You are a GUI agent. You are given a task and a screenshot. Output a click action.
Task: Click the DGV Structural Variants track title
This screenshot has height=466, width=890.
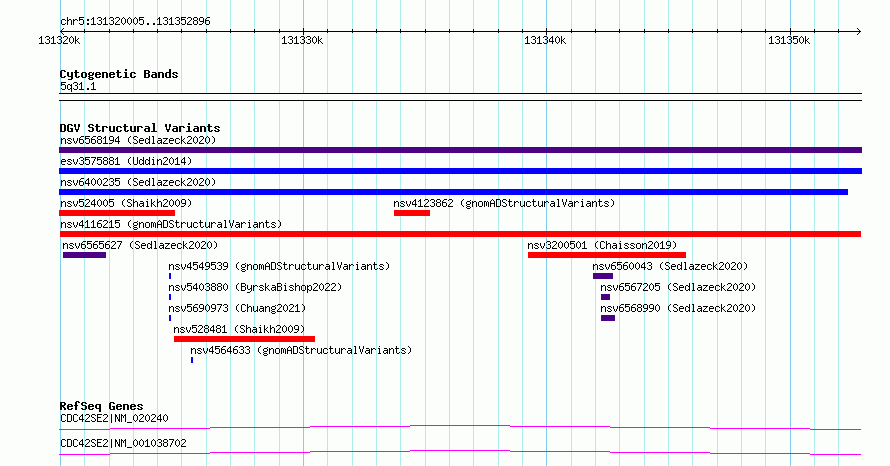pos(140,128)
